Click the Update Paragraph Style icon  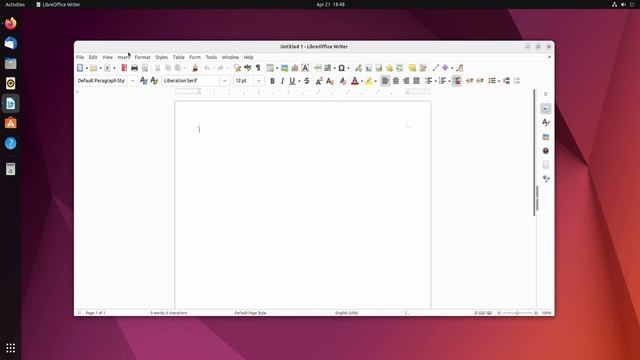pos(144,81)
